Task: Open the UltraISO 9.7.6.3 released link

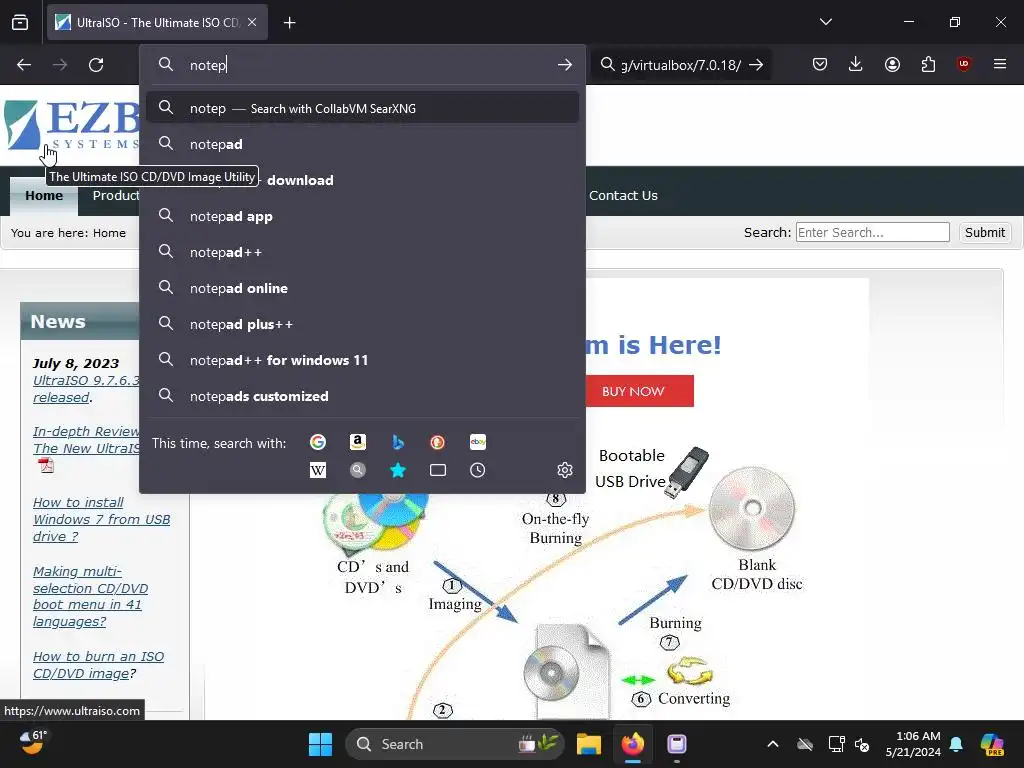Action: pos(86,389)
